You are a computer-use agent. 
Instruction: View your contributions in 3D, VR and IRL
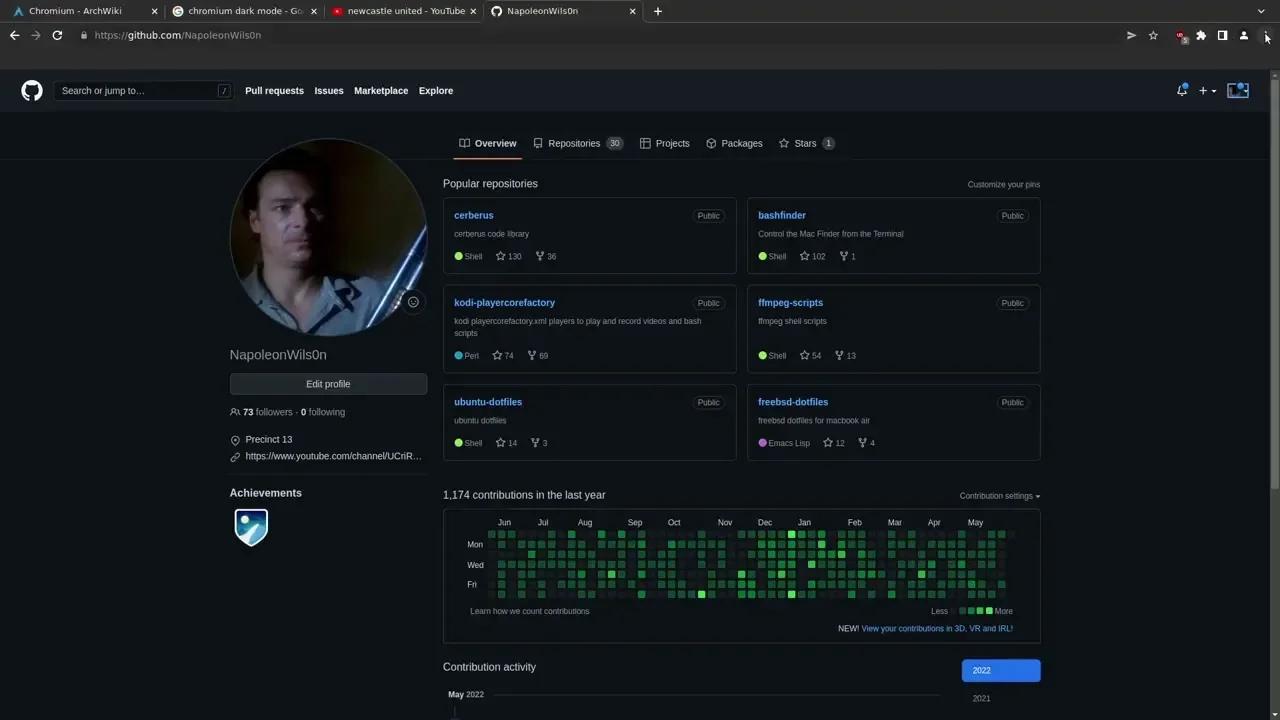point(937,629)
